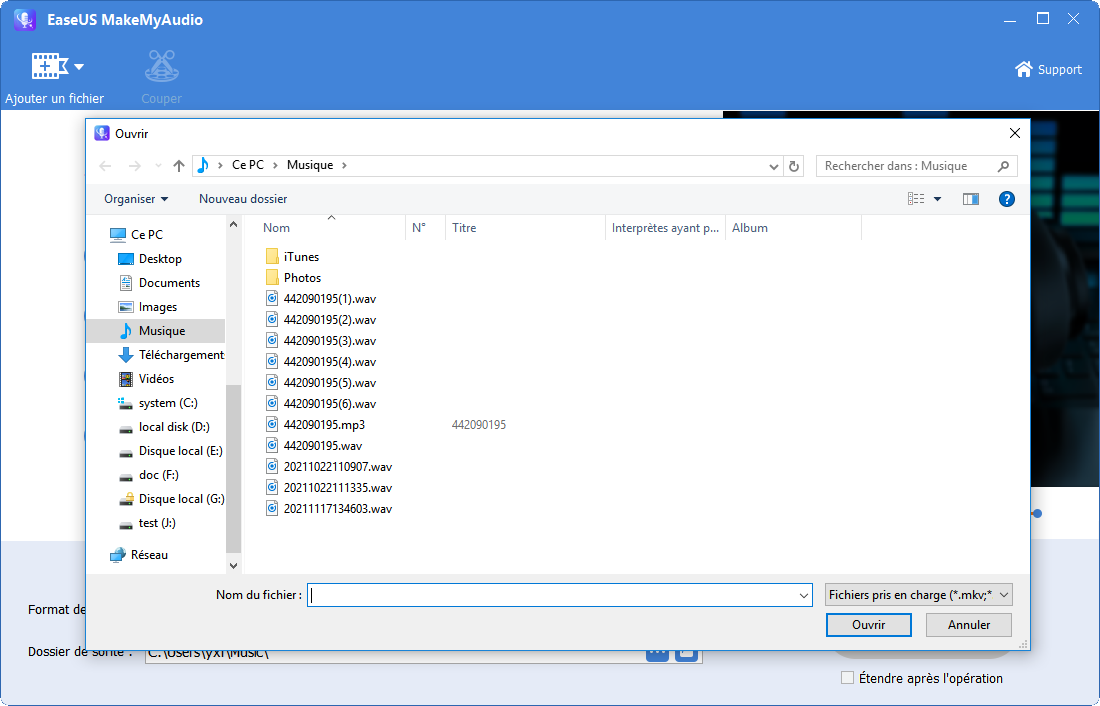The width and height of the screenshot is (1100, 706).
Task: Open Vidéos folder in sidebar
Action: pyautogui.click(x=146, y=379)
